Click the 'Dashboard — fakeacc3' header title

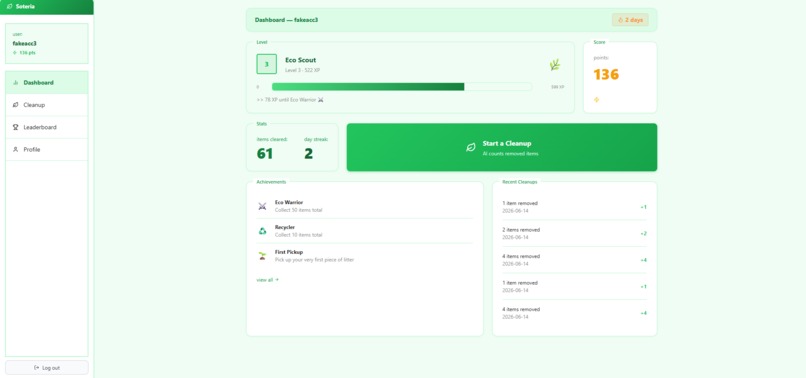(x=286, y=20)
